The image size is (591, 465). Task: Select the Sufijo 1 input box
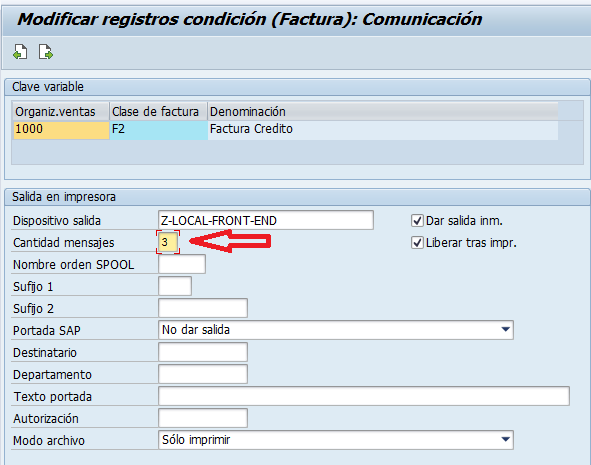(175, 286)
